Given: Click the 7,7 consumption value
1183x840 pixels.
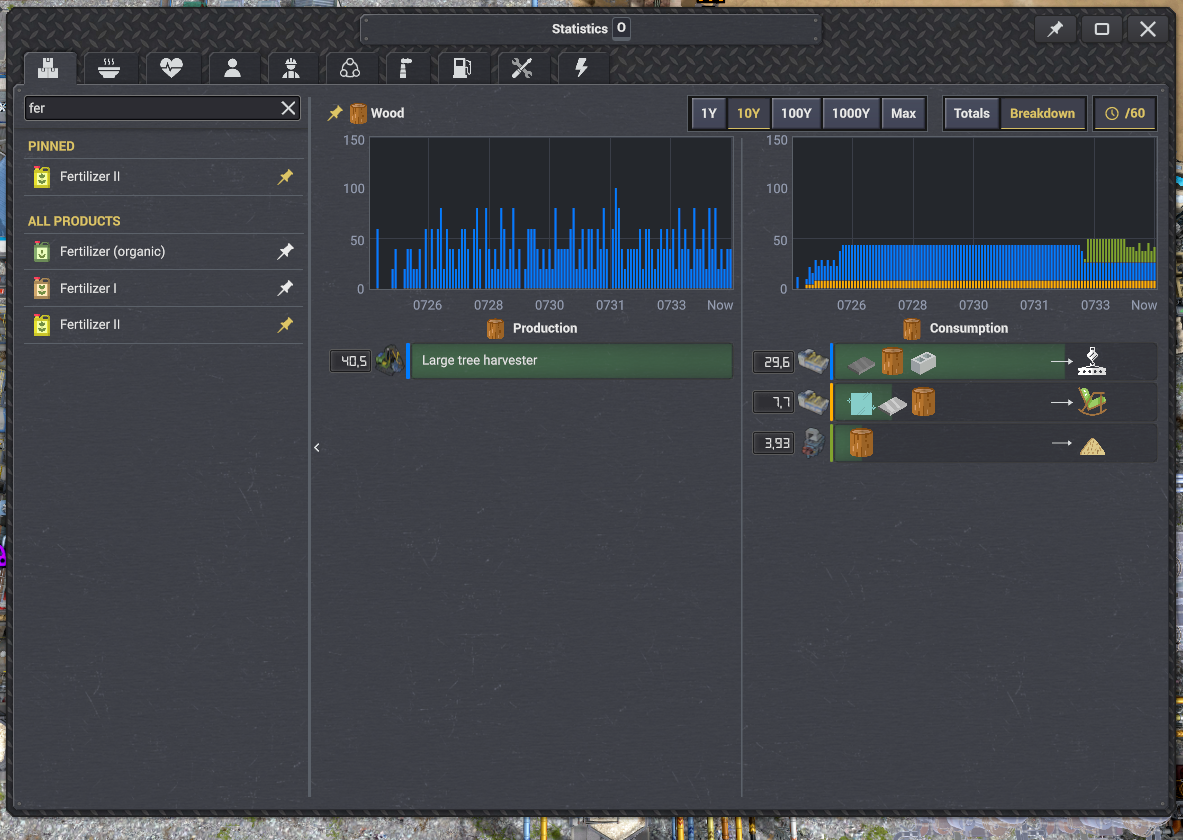Looking at the screenshot, I should [x=774, y=402].
